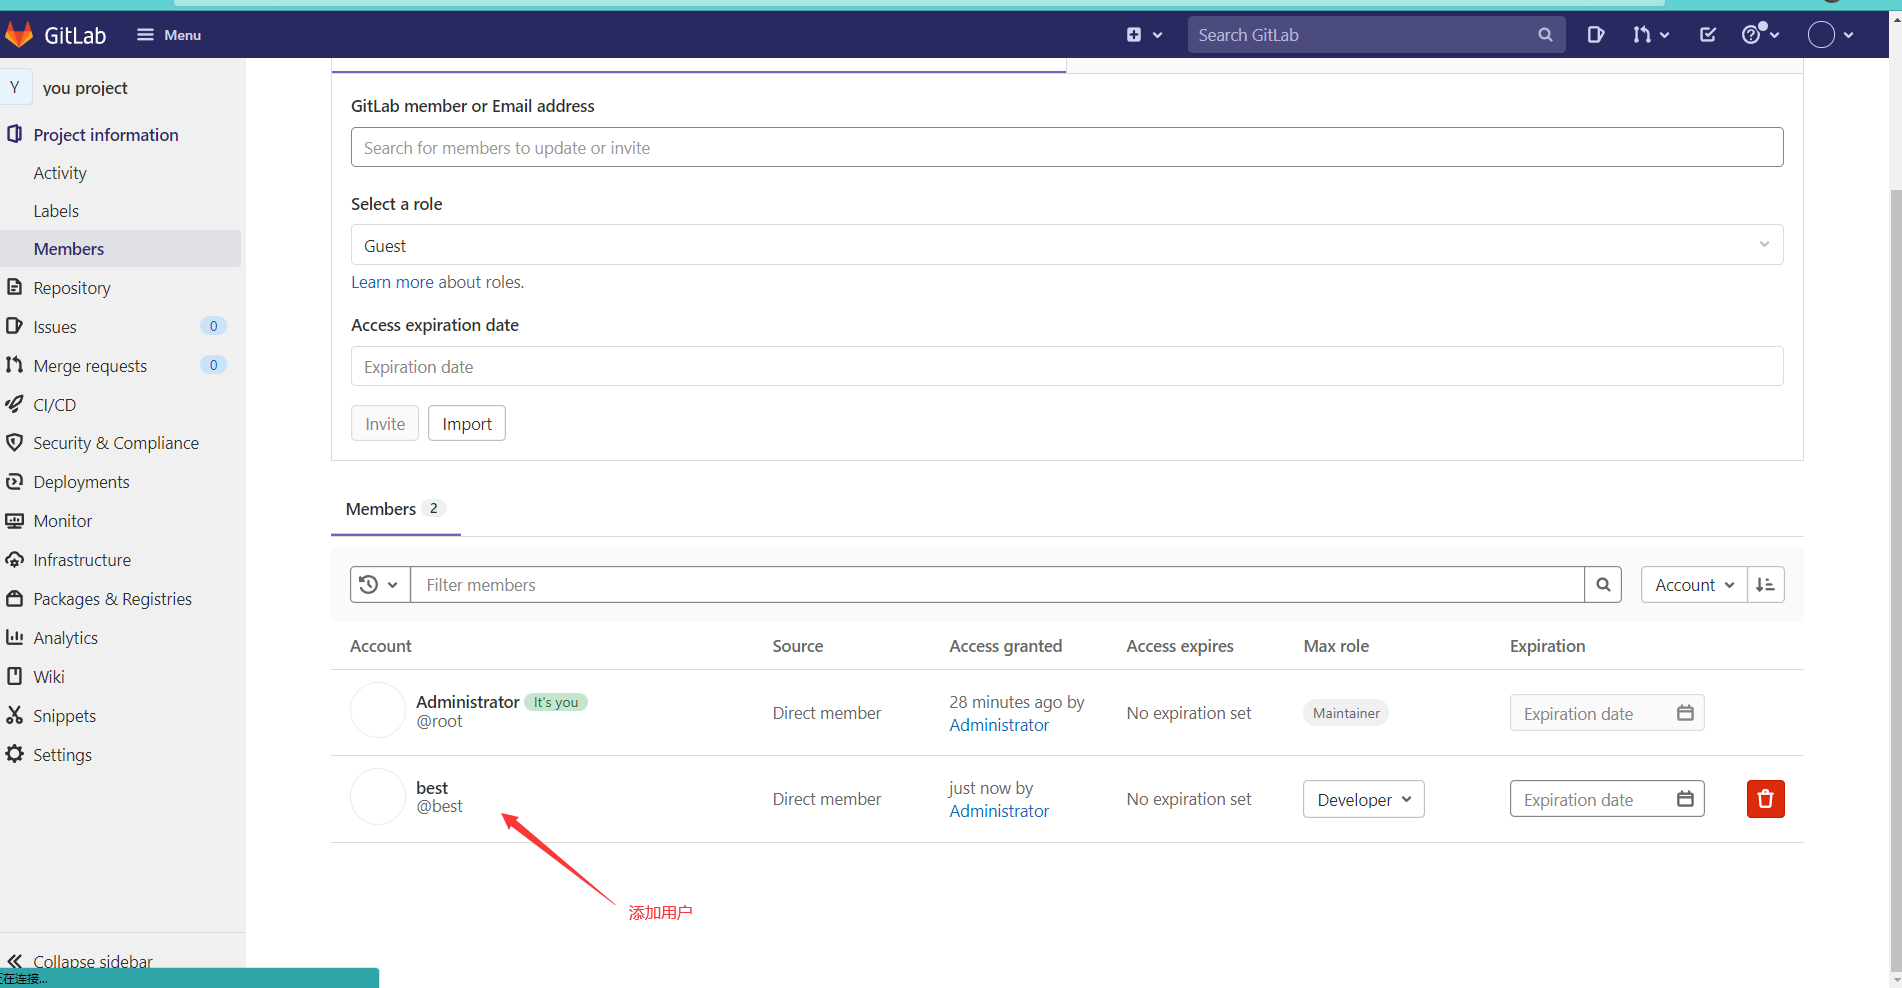
Task: Click the Import button
Action: [x=466, y=422]
